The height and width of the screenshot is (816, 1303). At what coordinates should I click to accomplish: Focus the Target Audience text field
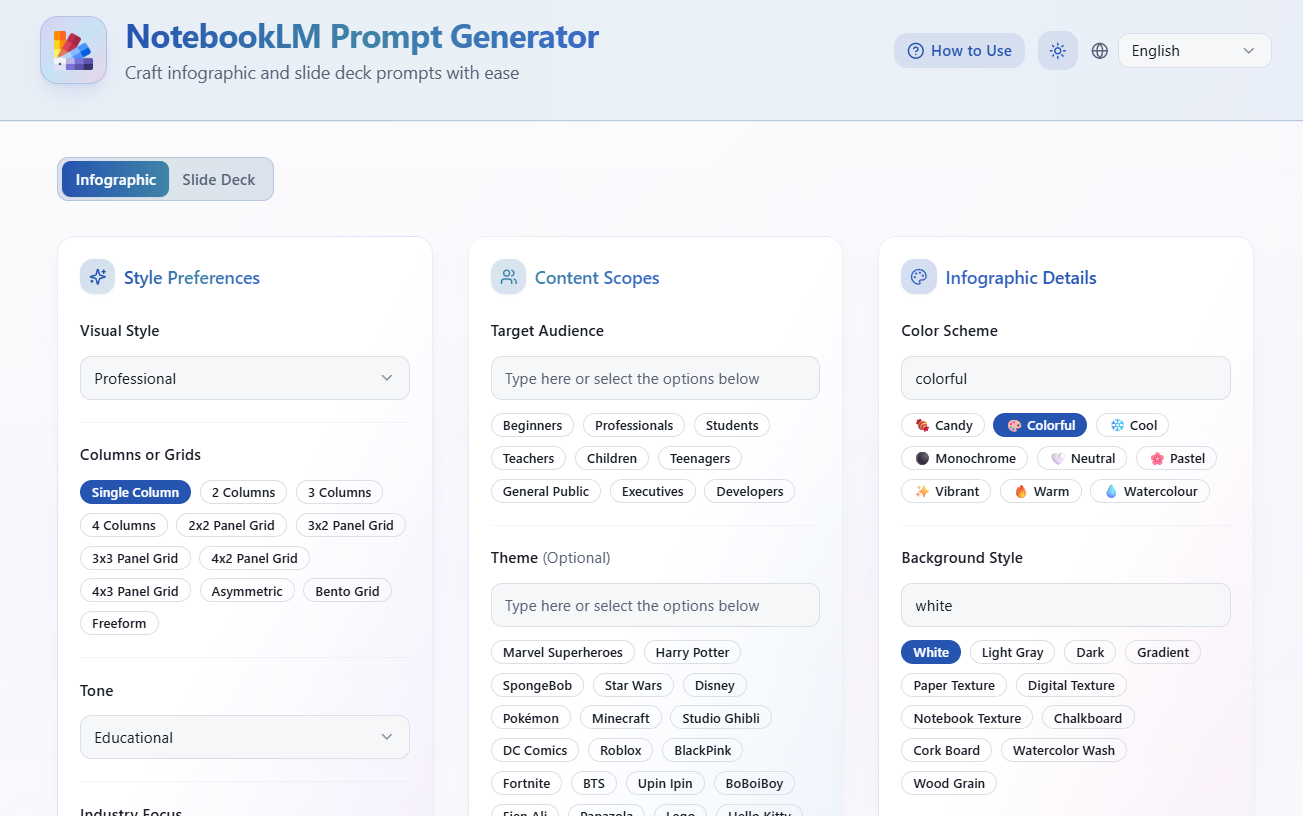(x=655, y=378)
